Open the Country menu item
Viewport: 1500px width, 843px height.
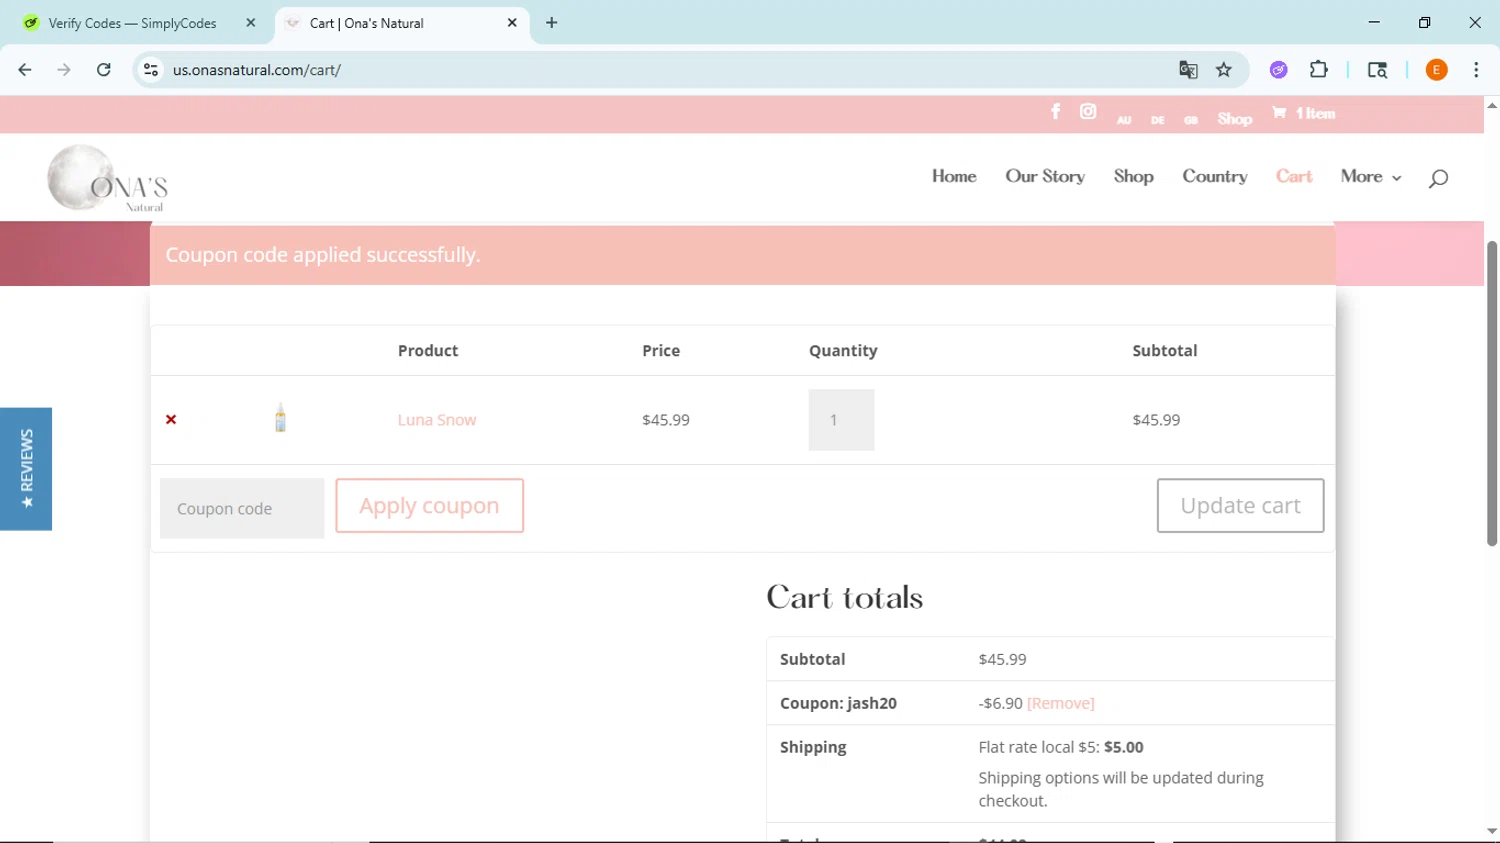[x=1215, y=176]
